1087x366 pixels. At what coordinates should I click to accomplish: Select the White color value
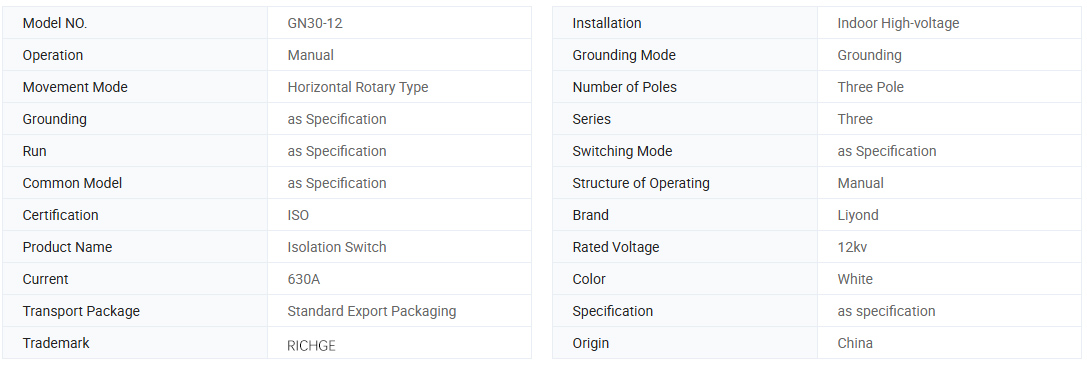coord(855,279)
